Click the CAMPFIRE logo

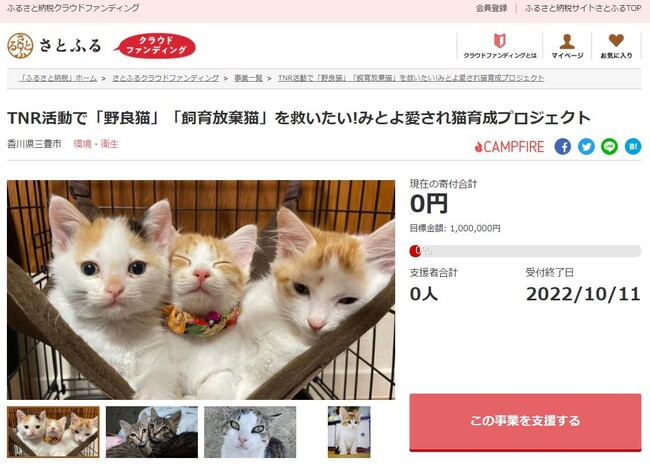(x=509, y=147)
